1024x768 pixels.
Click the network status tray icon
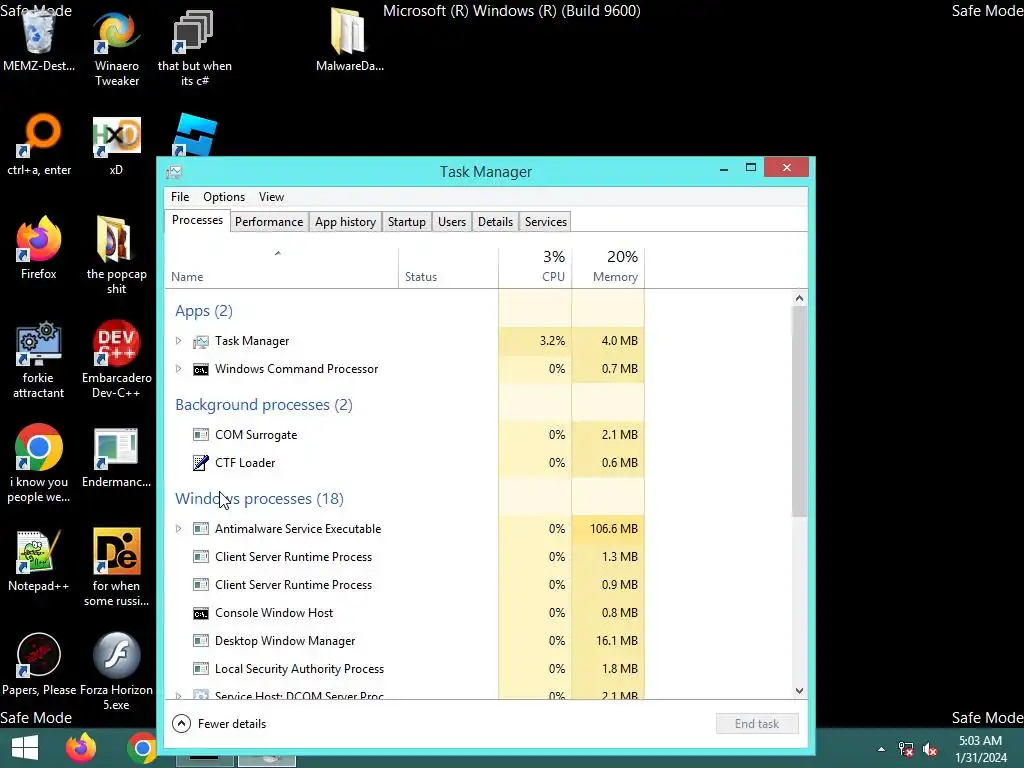[x=906, y=749]
